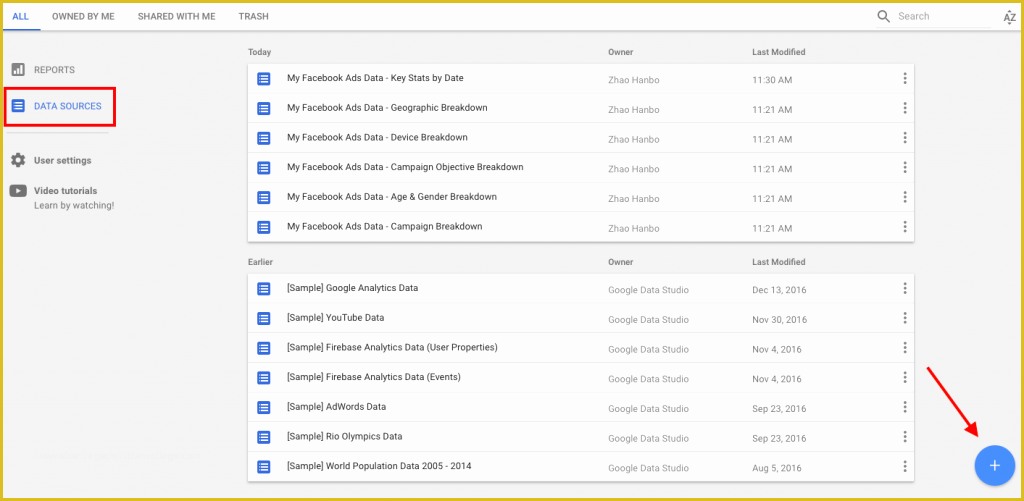Click data source icon for Geographic Breakdown
Image resolution: width=1024 pixels, height=501 pixels.
(264, 108)
